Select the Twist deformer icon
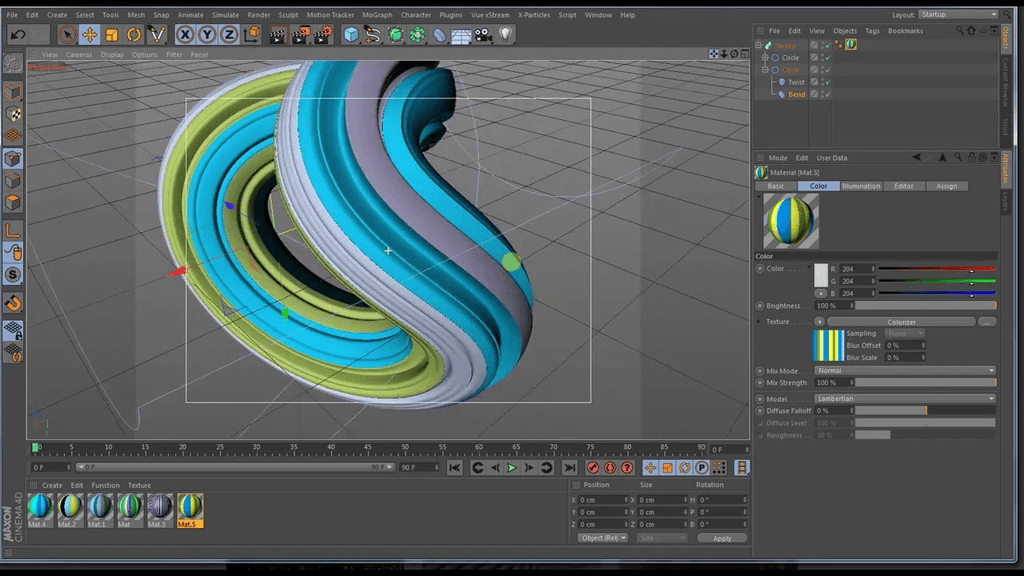 (x=783, y=82)
